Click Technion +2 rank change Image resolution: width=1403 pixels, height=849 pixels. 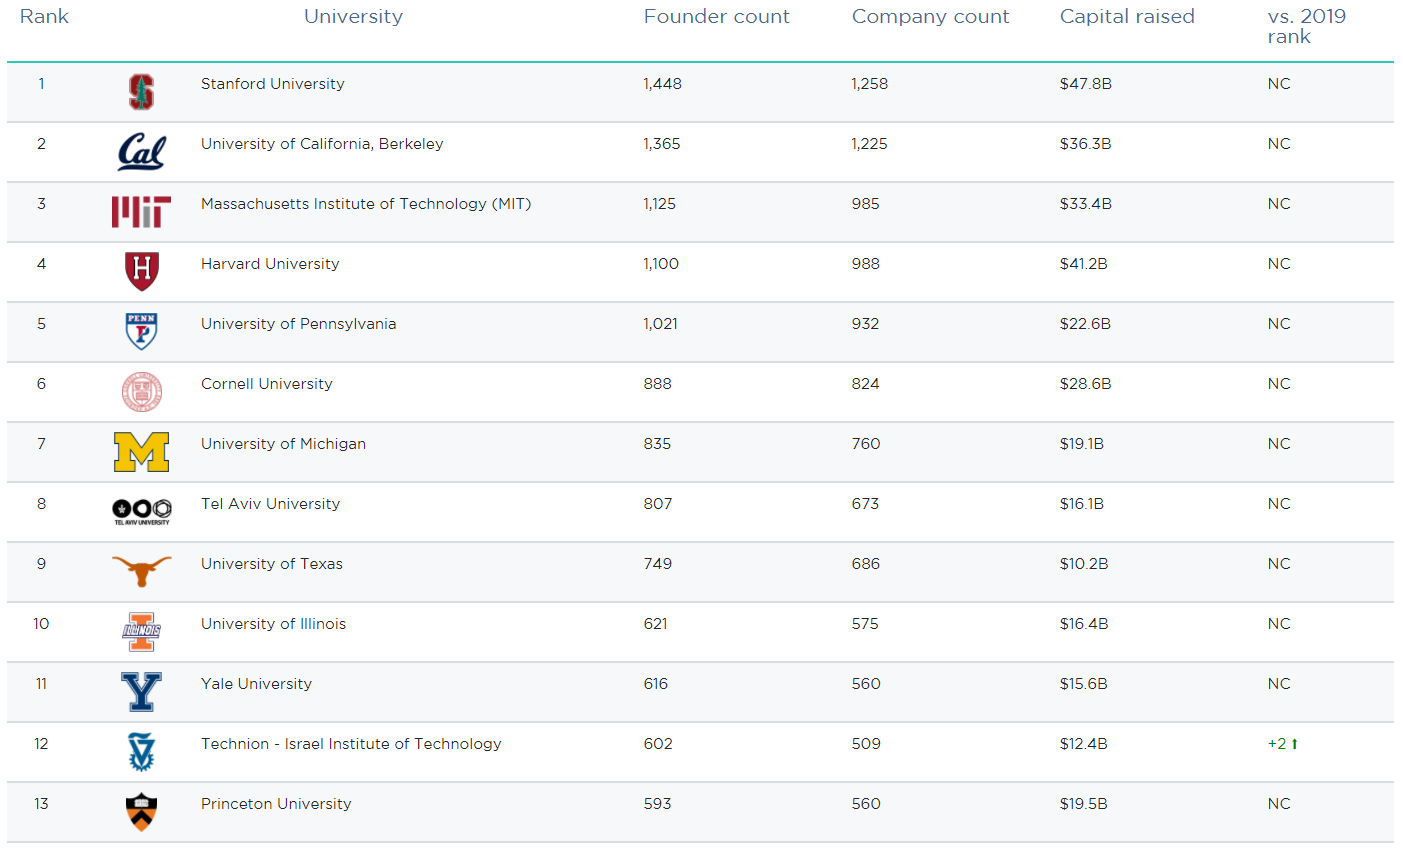tap(1277, 744)
